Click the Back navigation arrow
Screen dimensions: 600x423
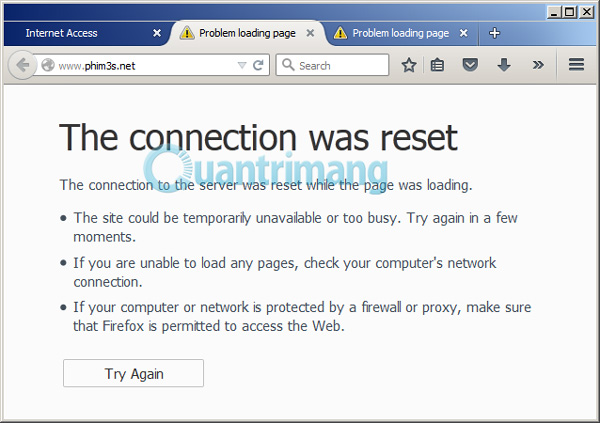pos(22,65)
